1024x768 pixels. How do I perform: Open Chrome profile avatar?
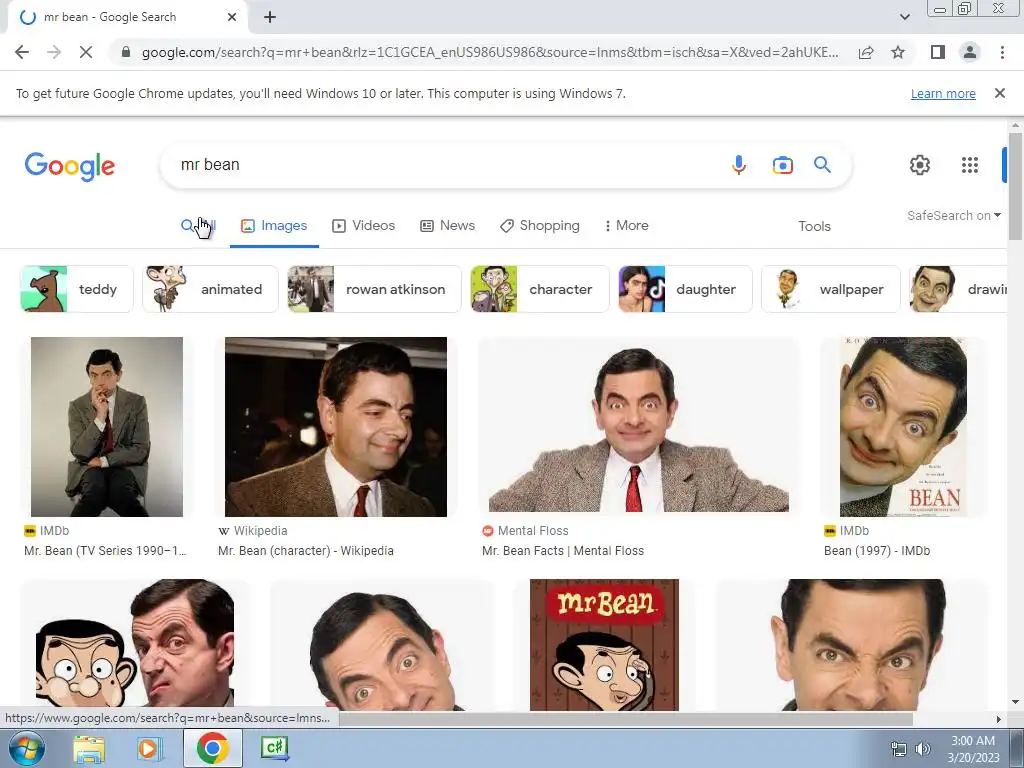pos(970,52)
